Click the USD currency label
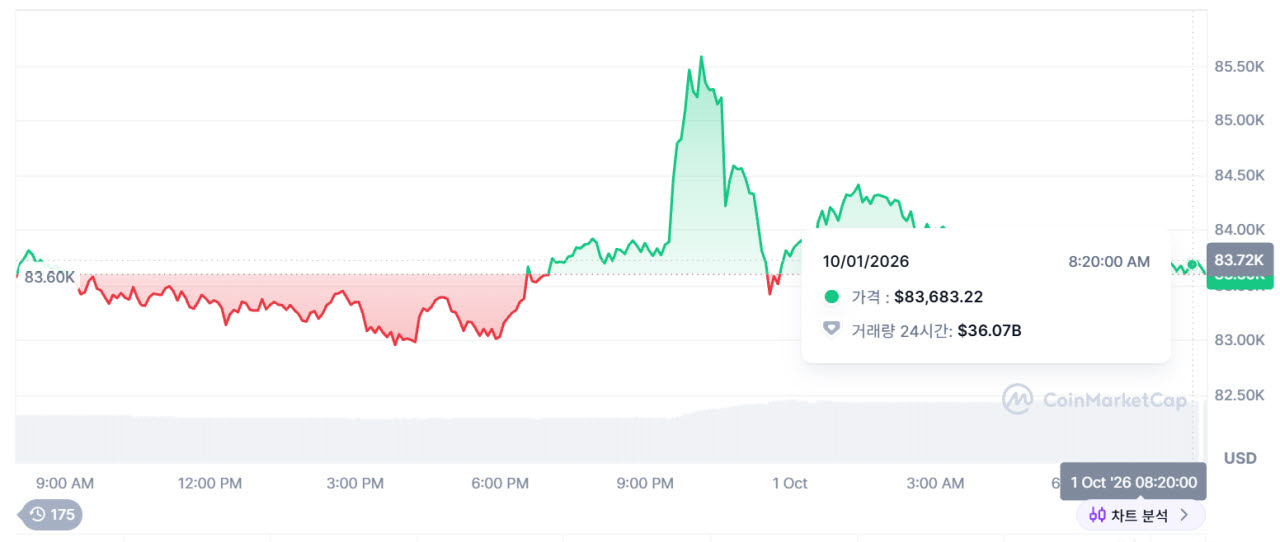Screen dimensions: 1280x542 click(x=1241, y=458)
